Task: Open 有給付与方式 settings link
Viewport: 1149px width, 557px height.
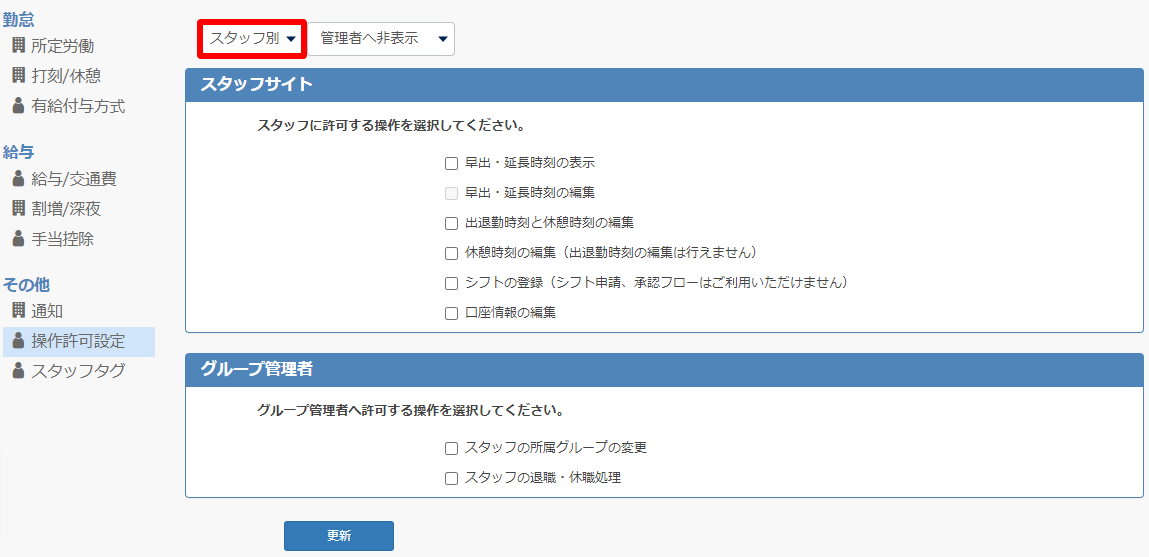Action: 78,106
